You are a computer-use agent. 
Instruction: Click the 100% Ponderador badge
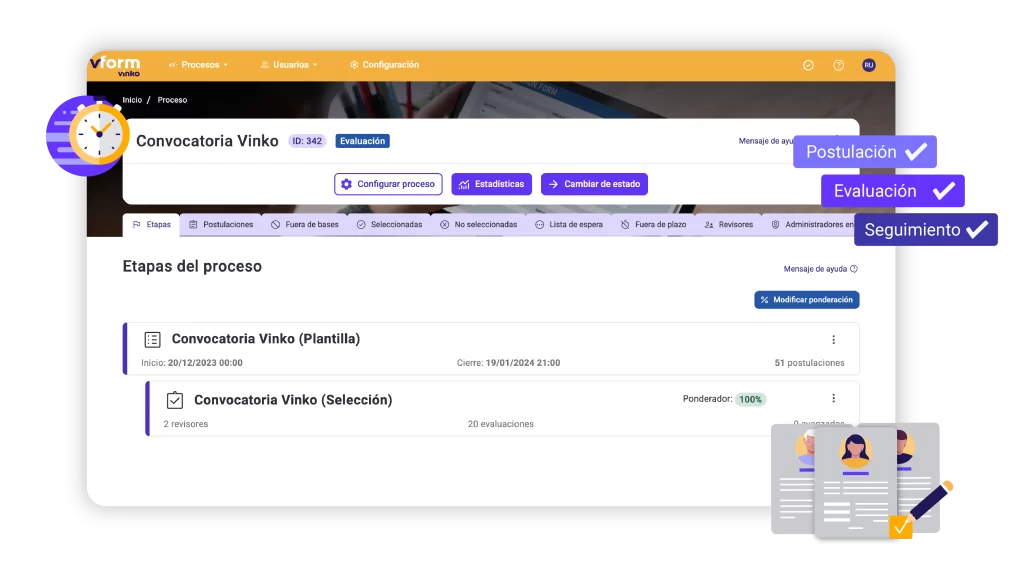(x=750, y=400)
